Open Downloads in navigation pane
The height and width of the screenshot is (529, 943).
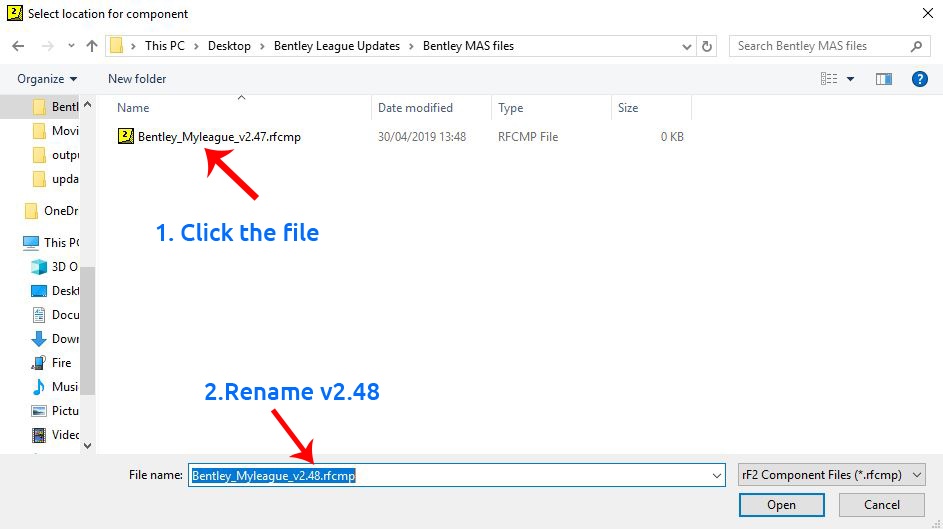coord(54,339)
